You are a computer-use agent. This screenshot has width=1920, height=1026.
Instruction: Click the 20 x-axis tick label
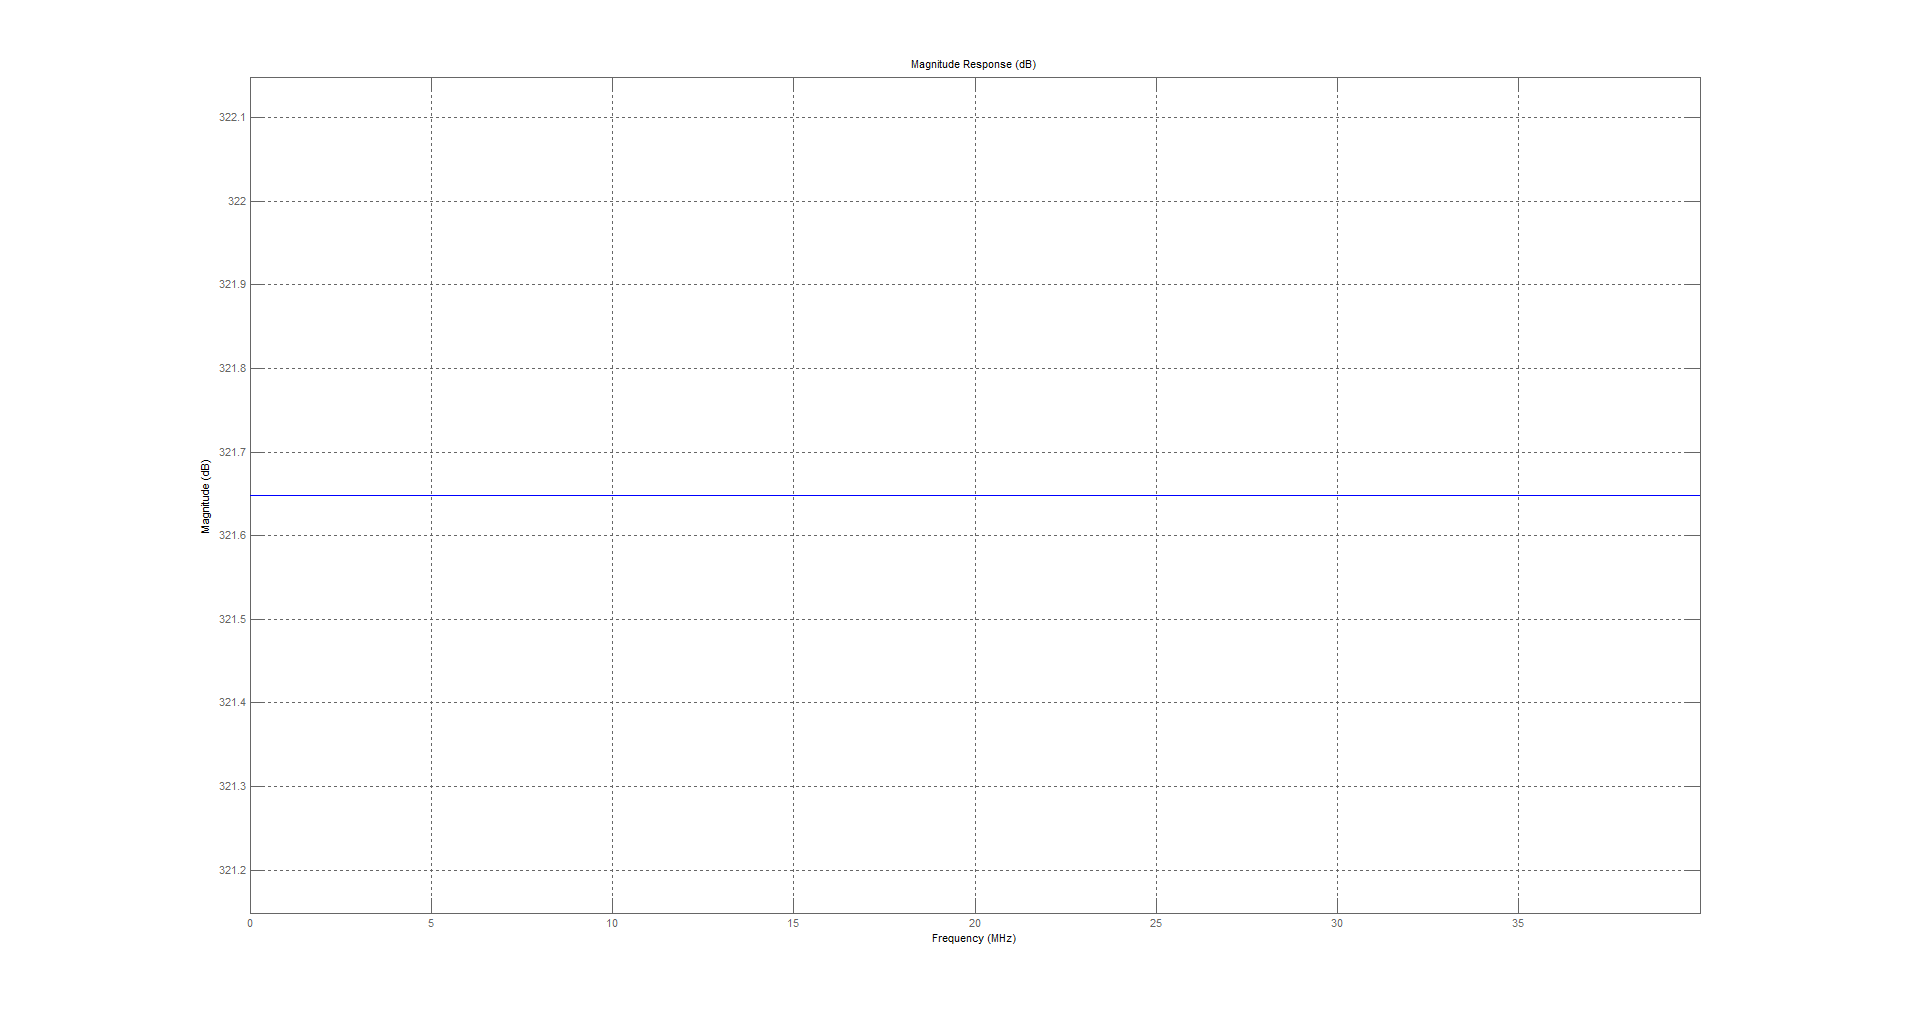click(975, 923)
